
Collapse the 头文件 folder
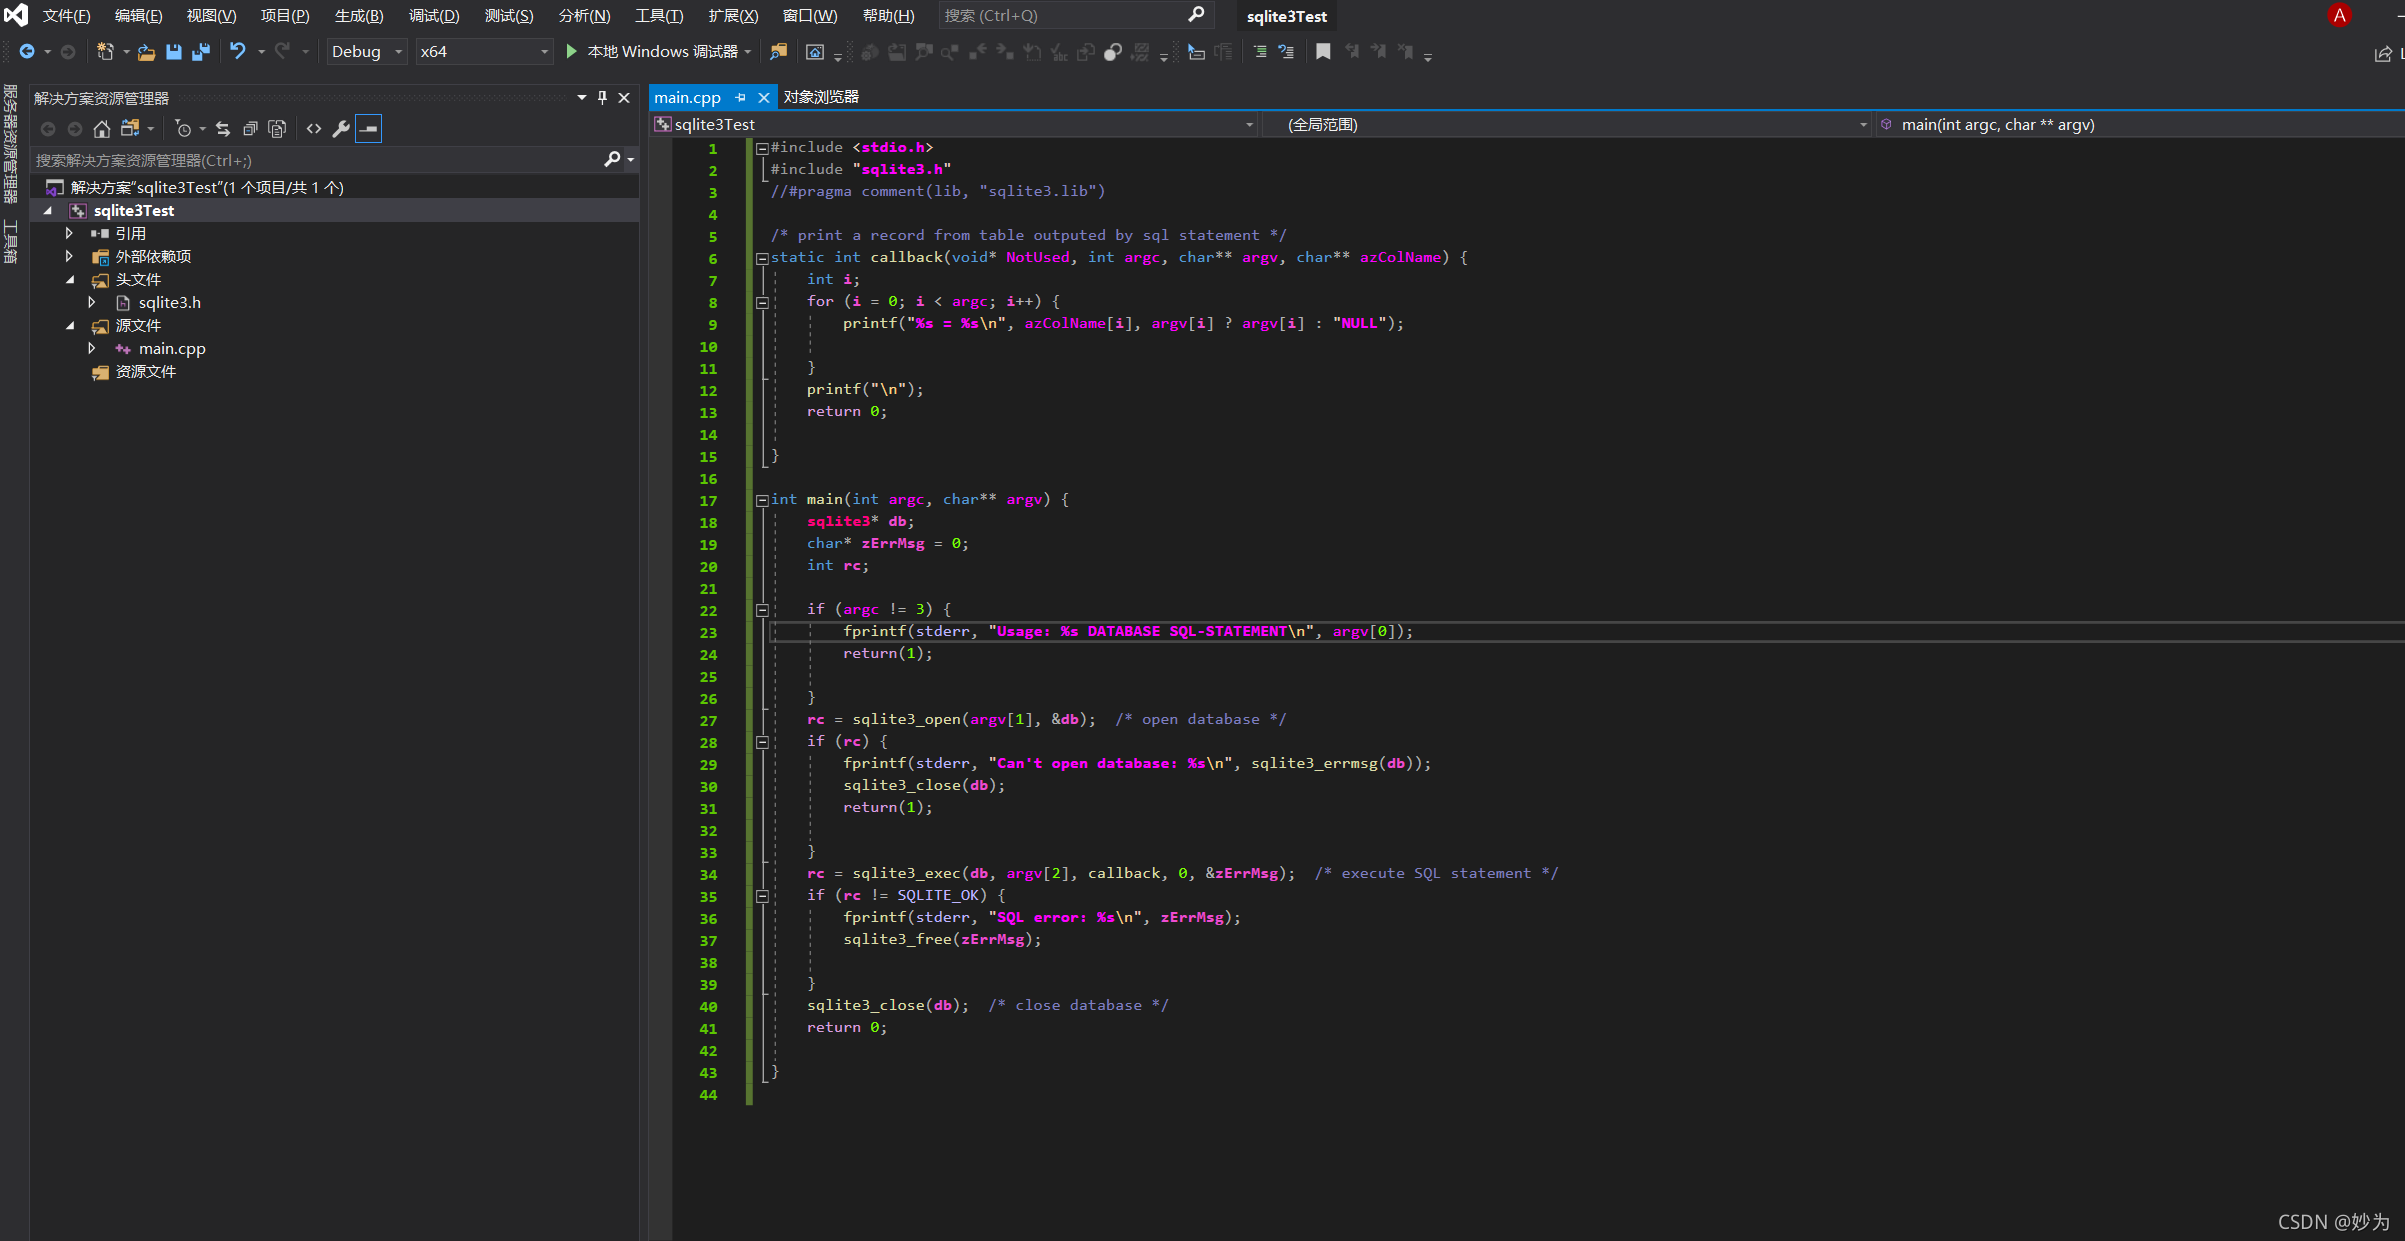[x=69, y=279]
